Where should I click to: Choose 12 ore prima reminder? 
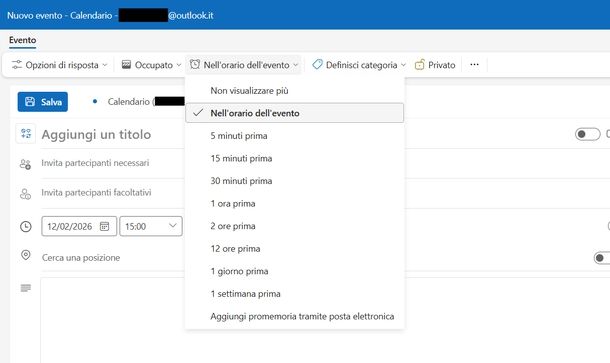pos(294,249)
